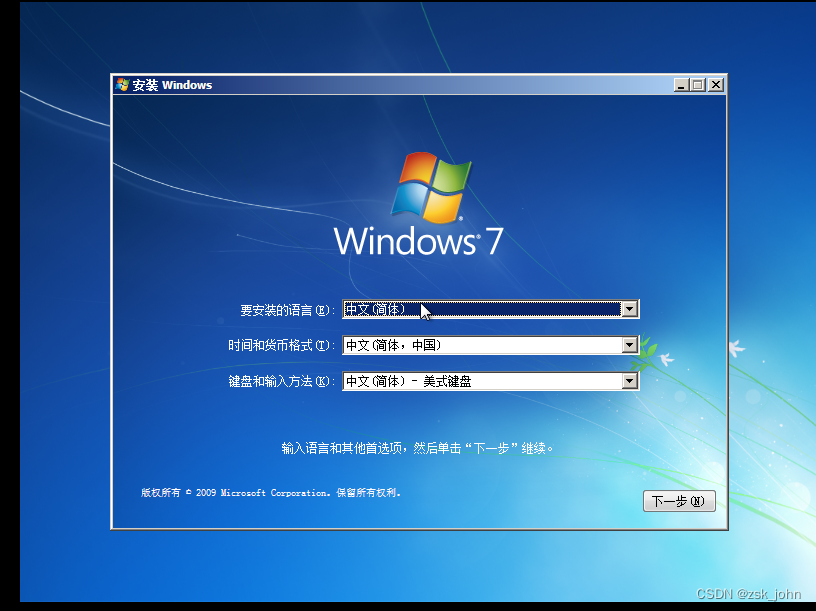Click the Windows 7 wordmark text
This screenshot has width=816, height=611.
point(418,241)
